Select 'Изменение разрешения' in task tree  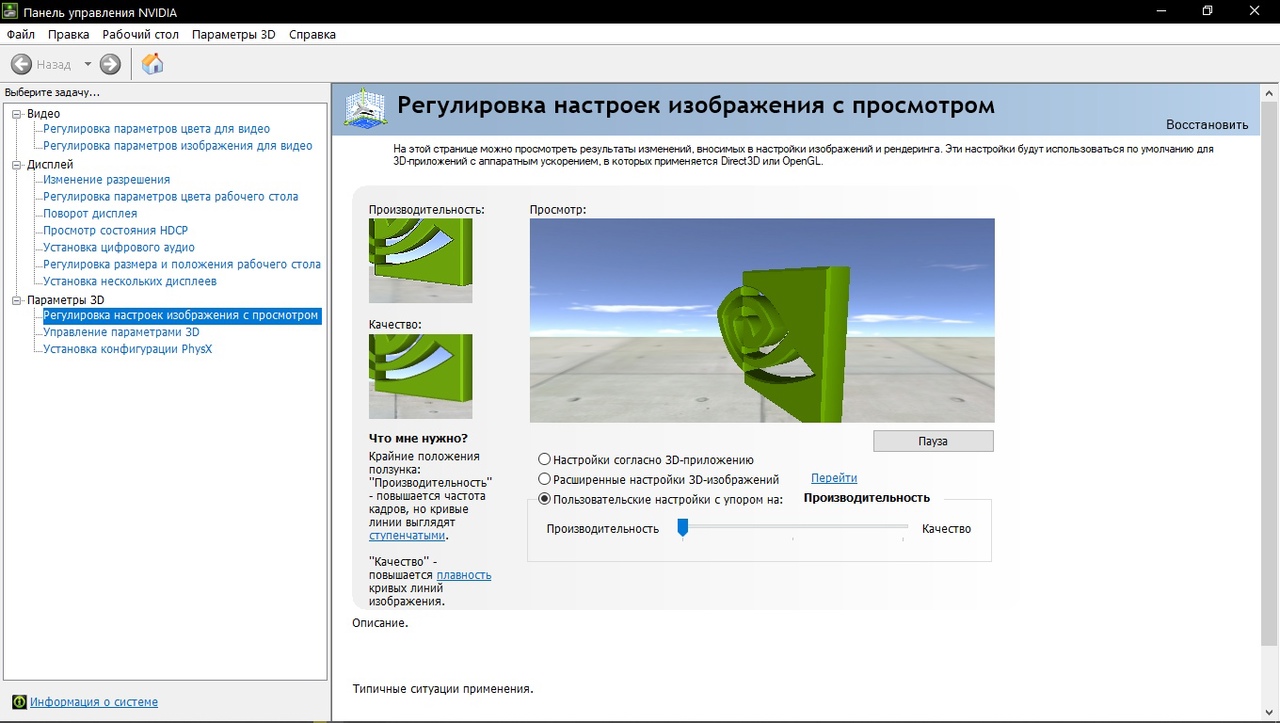click(107, 180)
